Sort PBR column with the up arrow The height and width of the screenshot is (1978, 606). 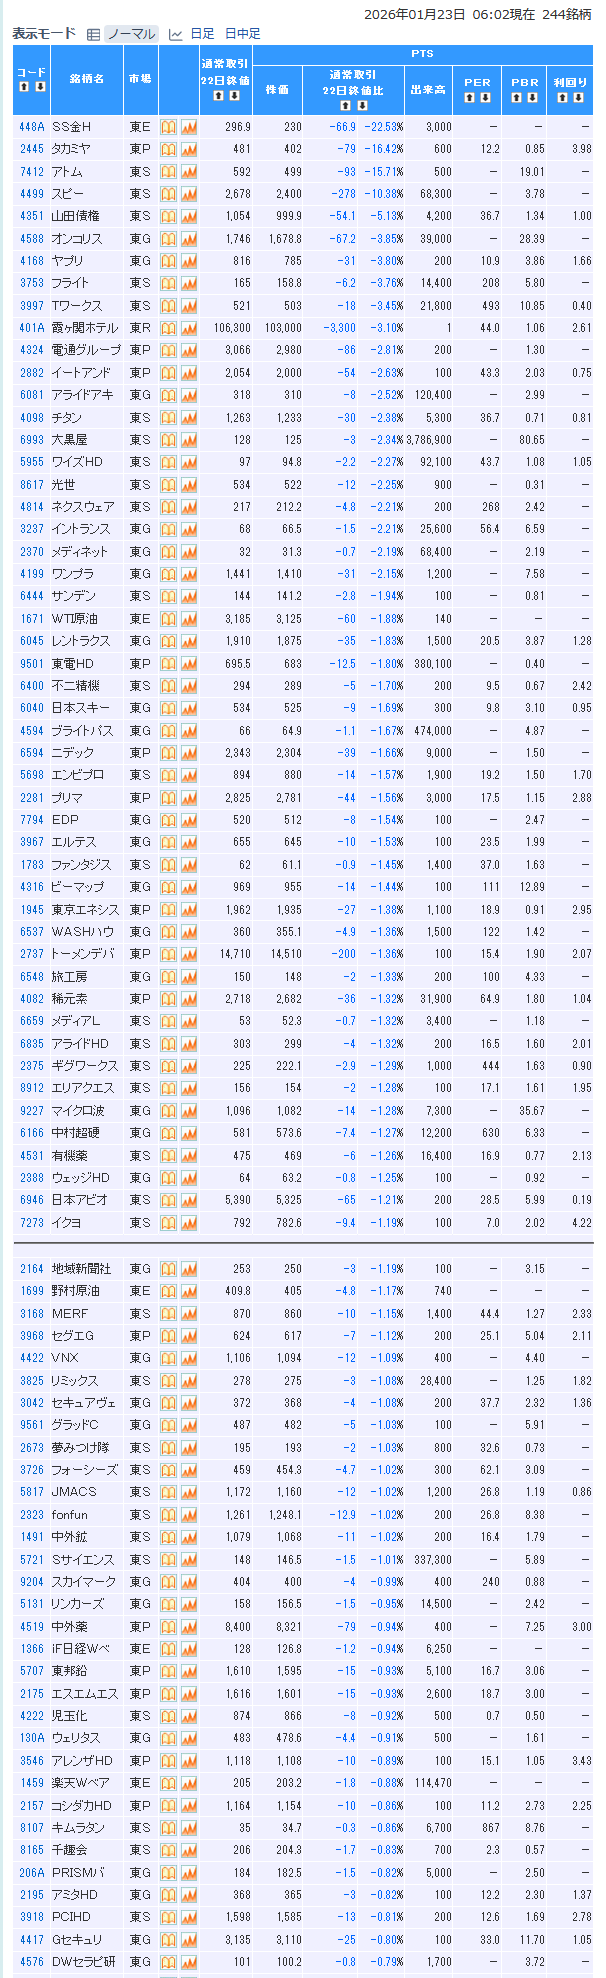(x=517, y=98)
